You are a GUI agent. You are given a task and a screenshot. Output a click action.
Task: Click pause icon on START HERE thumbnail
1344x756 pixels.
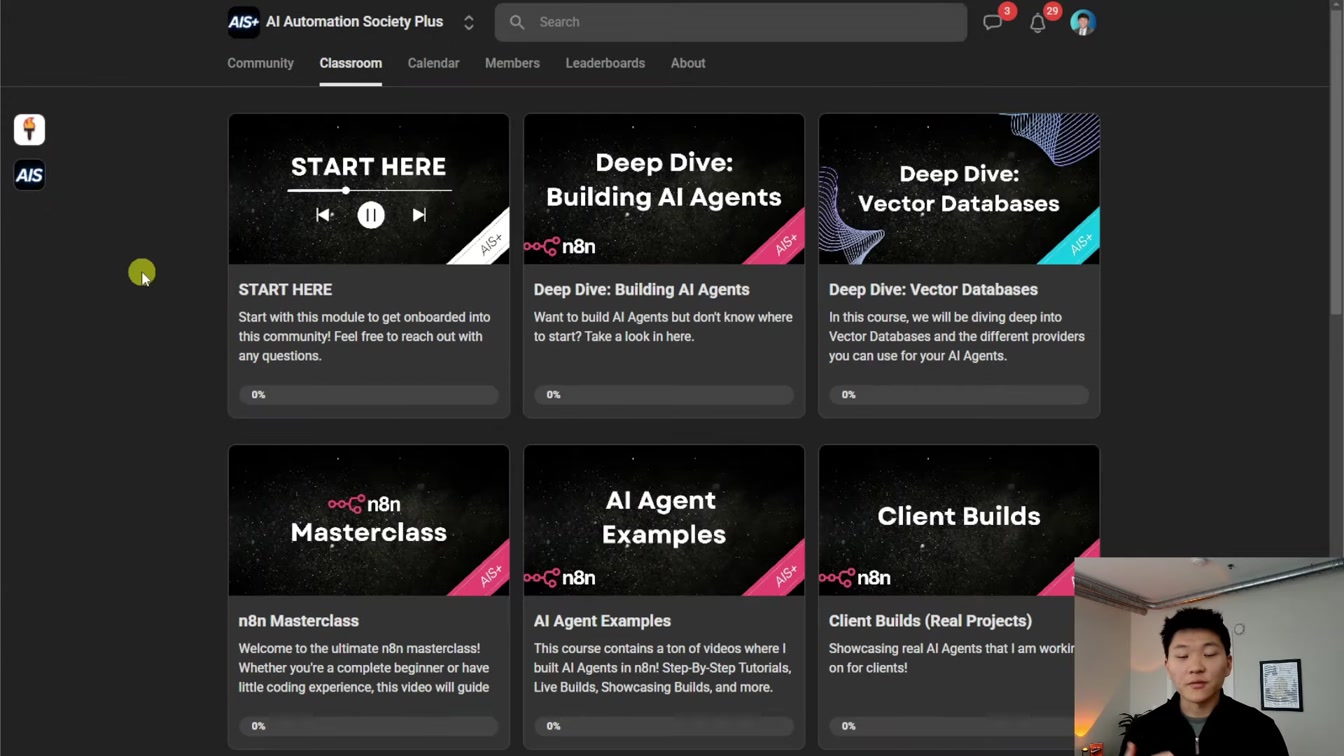pyautogui.click(x=371, y=215)
